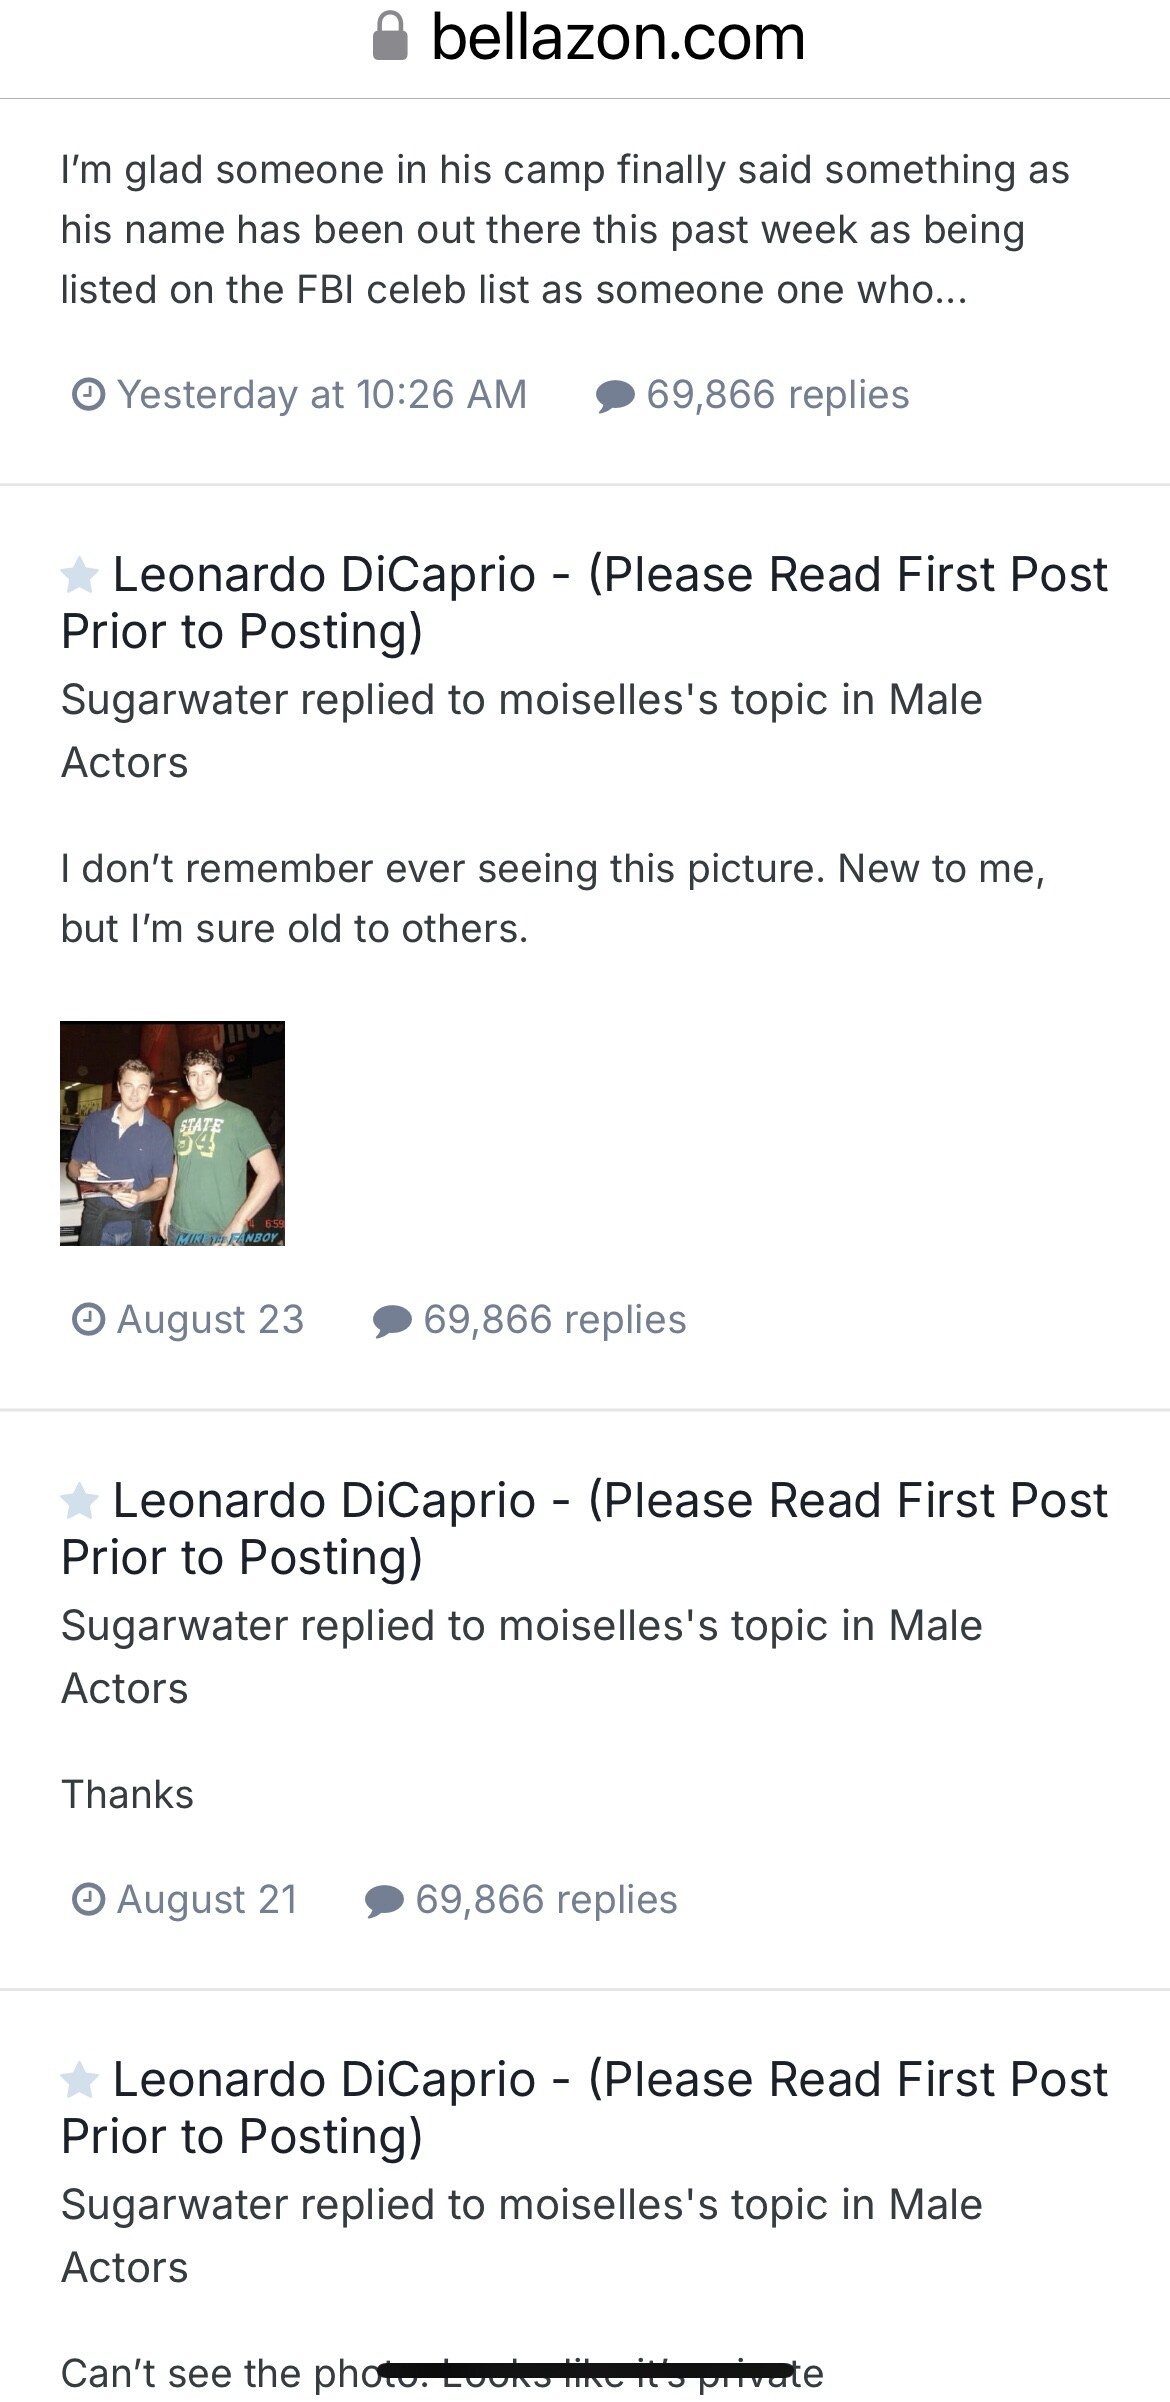Tap the clock icon next to Yesterday at 10:26 AM
The width and height of the screenshot is (1170, 2402).
89,394
